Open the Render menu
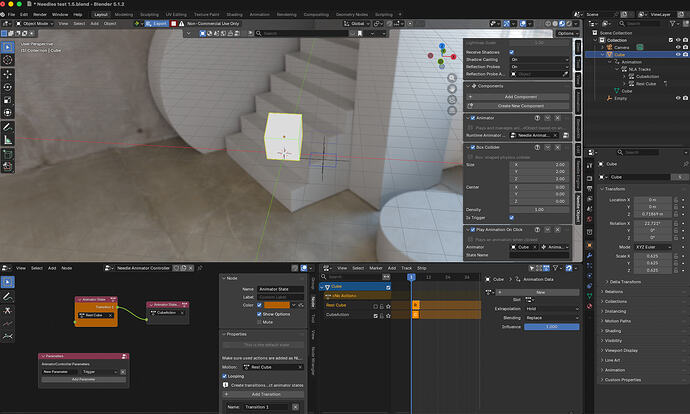Viewport: 690px width, 414px height. [x=40, y=15]
